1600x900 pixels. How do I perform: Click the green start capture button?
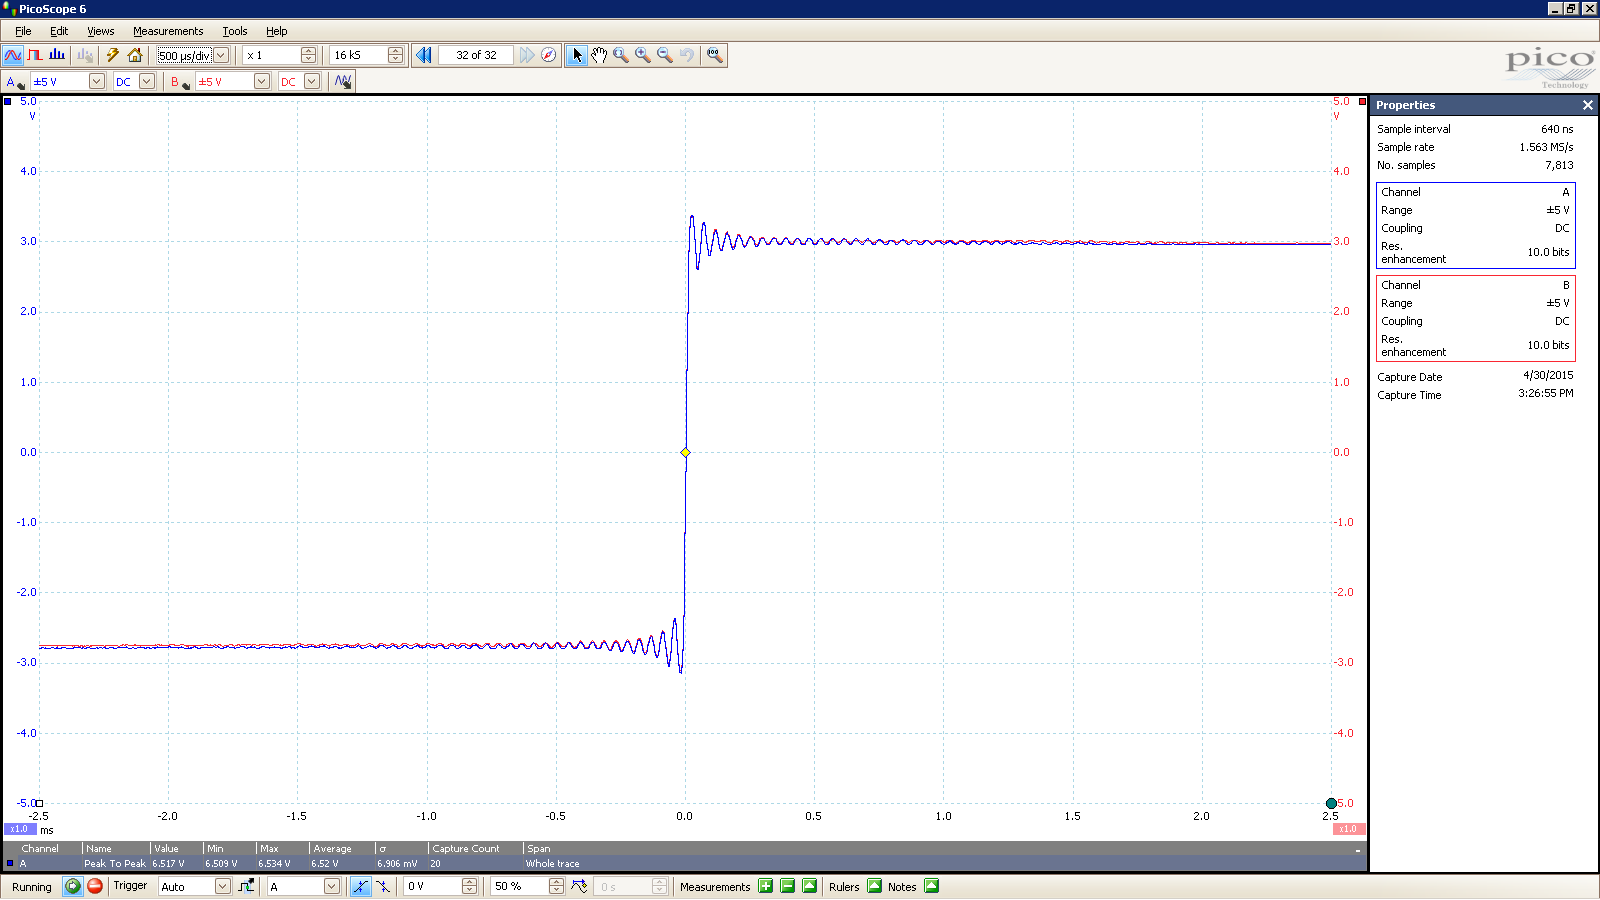tap(72, 886)
